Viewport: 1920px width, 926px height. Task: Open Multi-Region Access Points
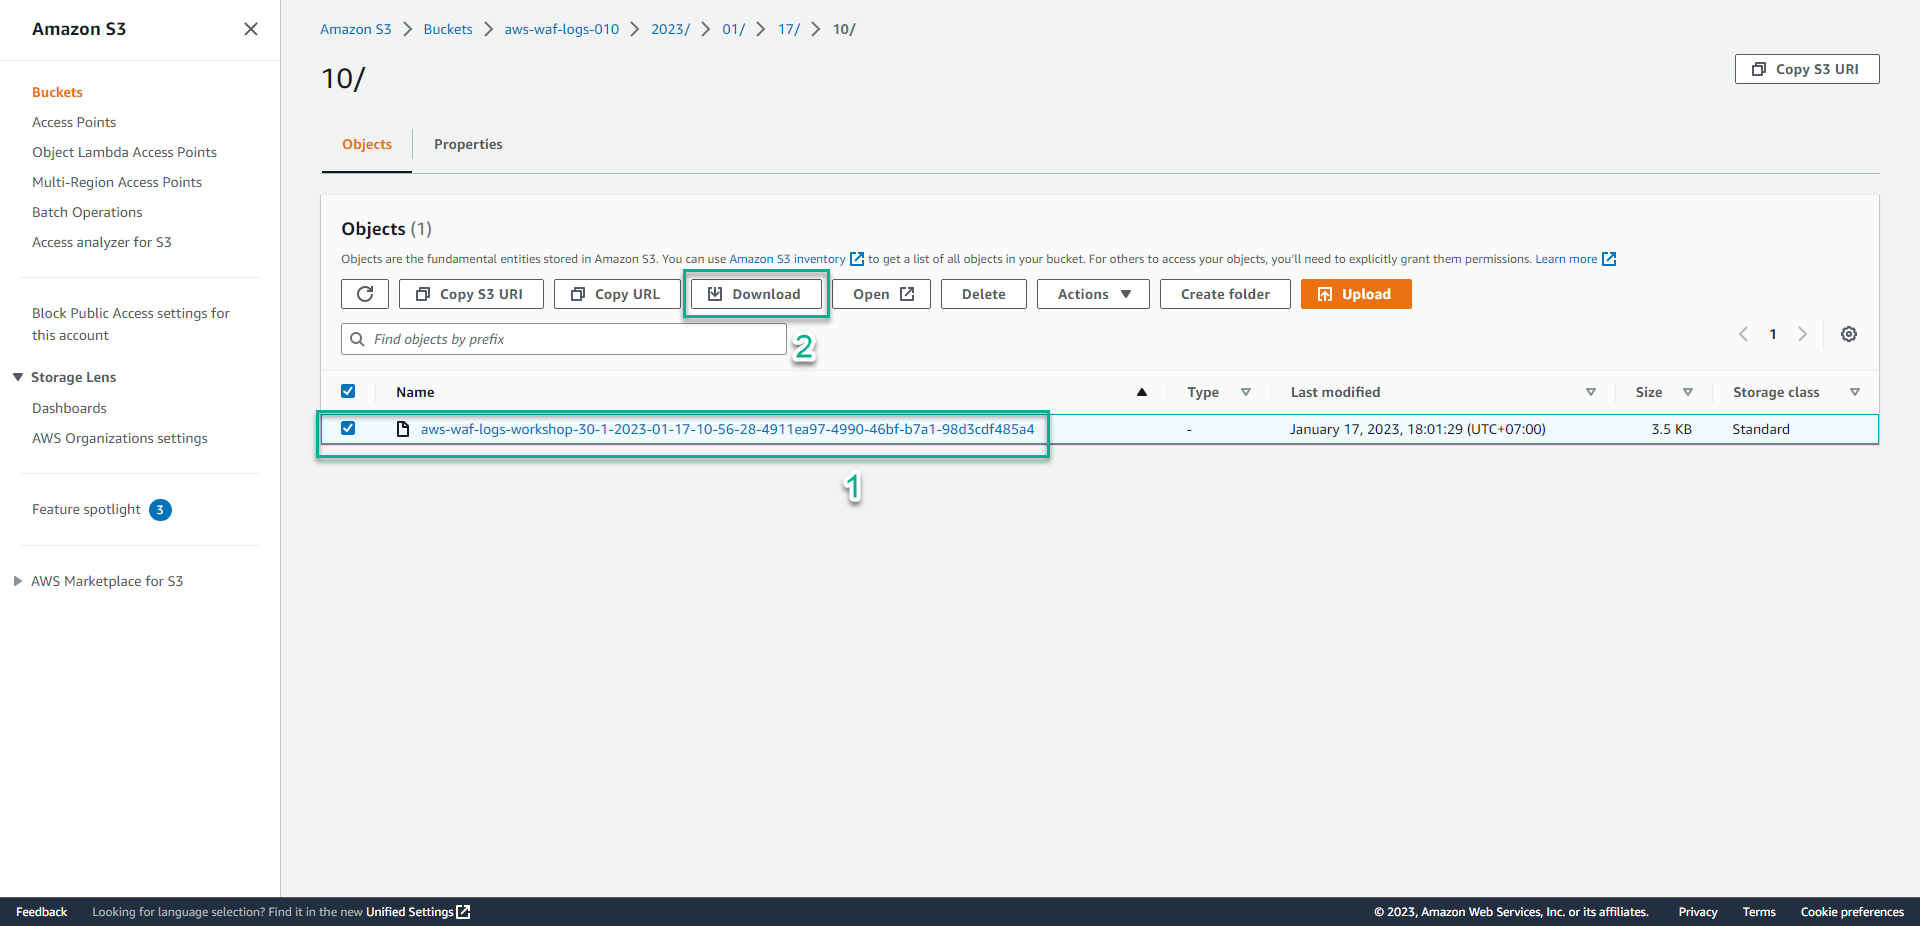(117, 182)
